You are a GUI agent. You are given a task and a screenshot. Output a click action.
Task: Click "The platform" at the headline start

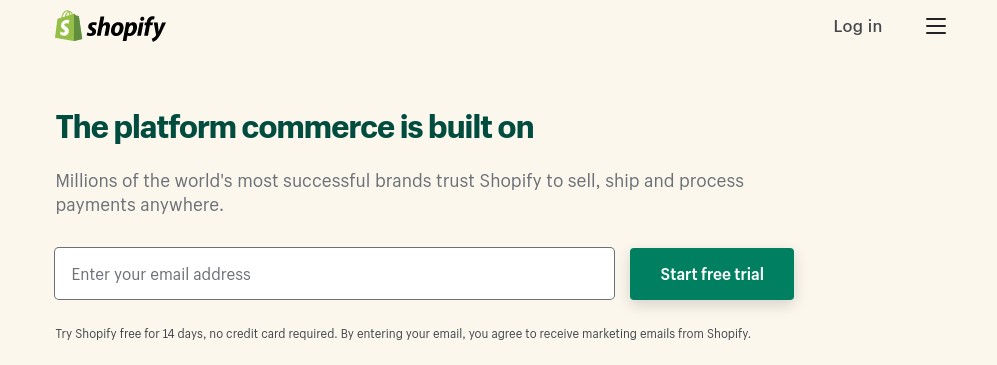tap(146, 127)
